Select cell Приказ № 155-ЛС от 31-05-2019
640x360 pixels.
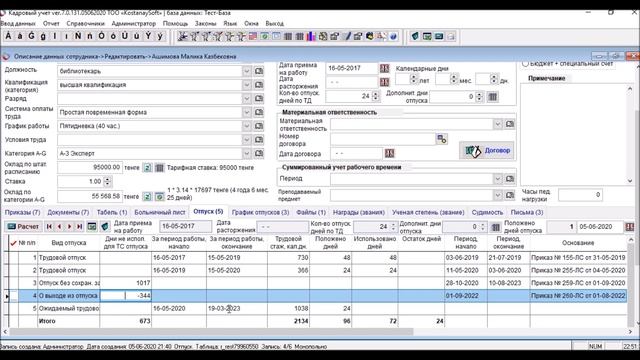pyautogui.click(x=578, y=258)
